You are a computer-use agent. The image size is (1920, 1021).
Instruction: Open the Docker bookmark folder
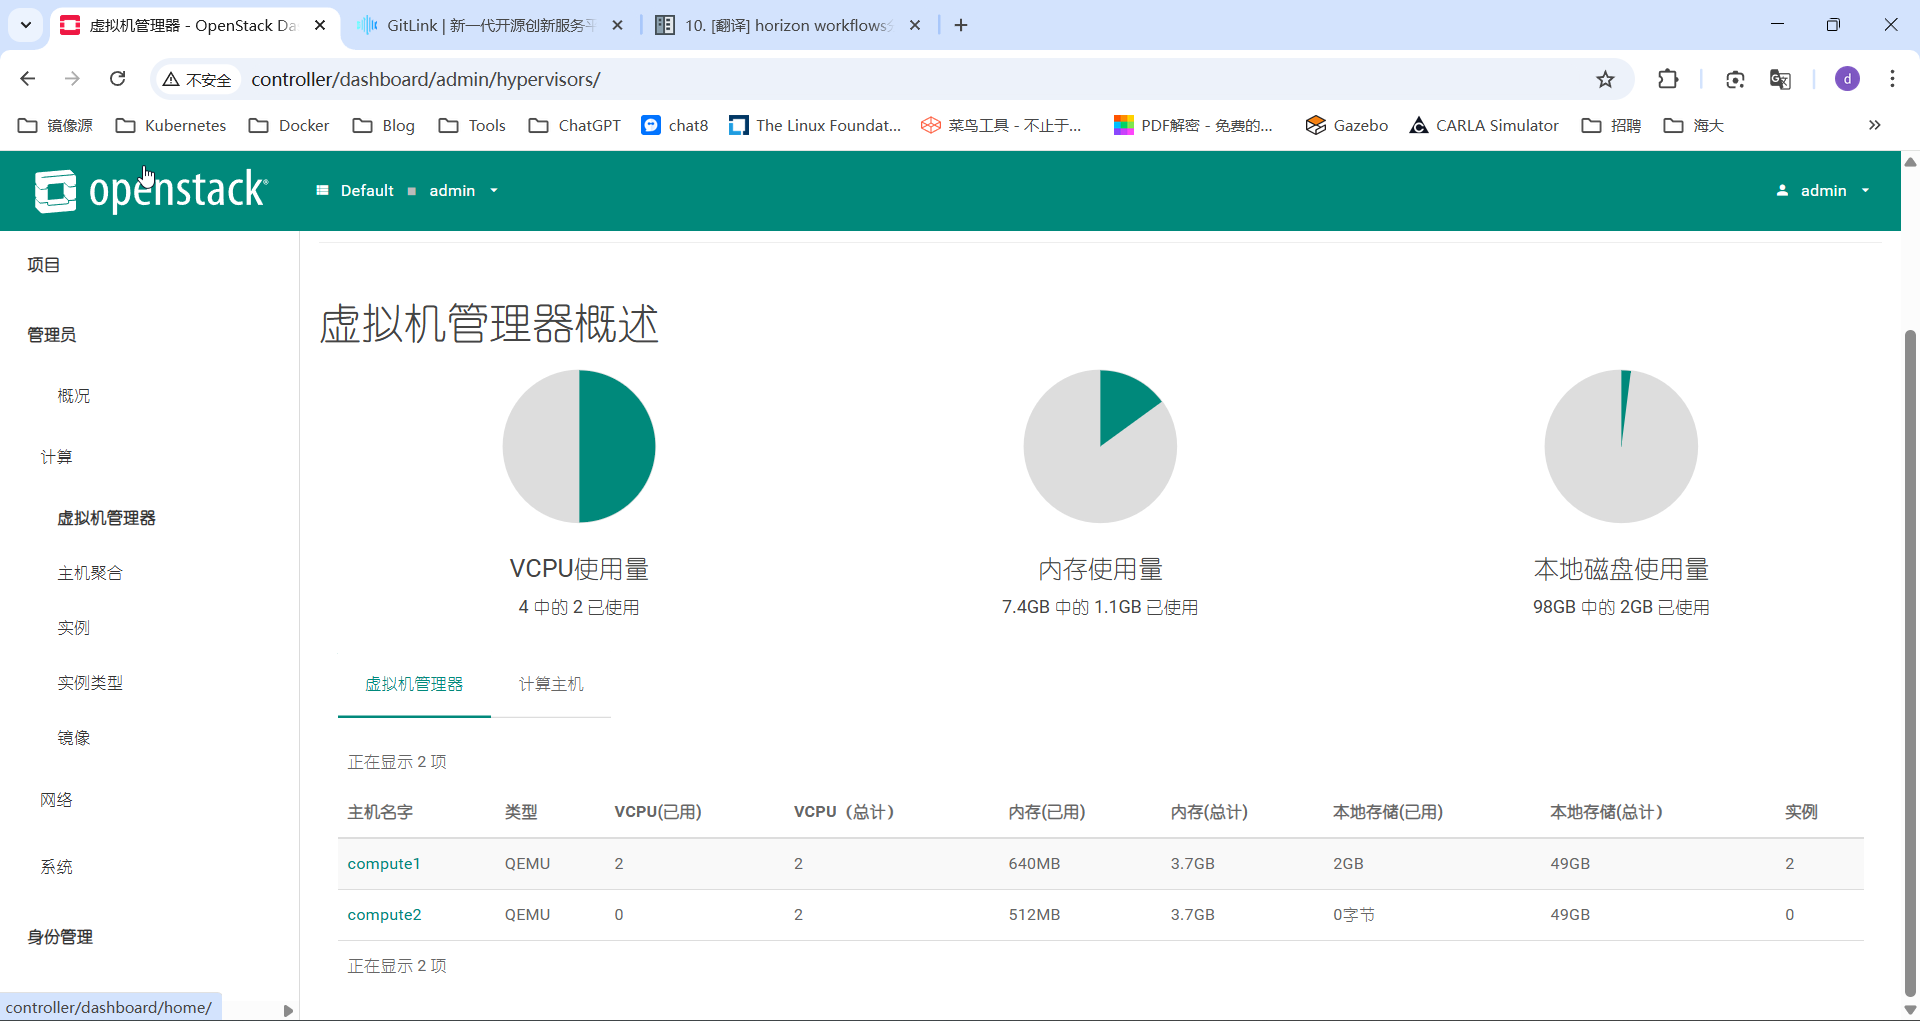(x=289, y=125)
